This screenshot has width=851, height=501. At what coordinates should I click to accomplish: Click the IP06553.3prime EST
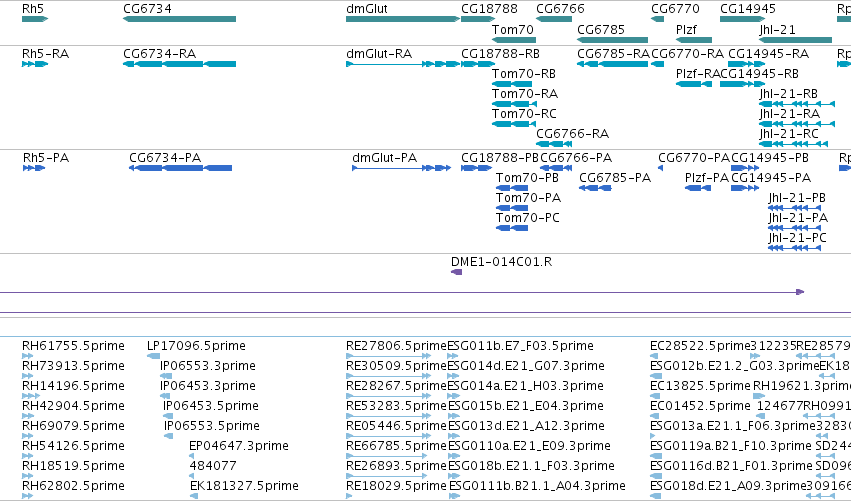tap(166, 377)
